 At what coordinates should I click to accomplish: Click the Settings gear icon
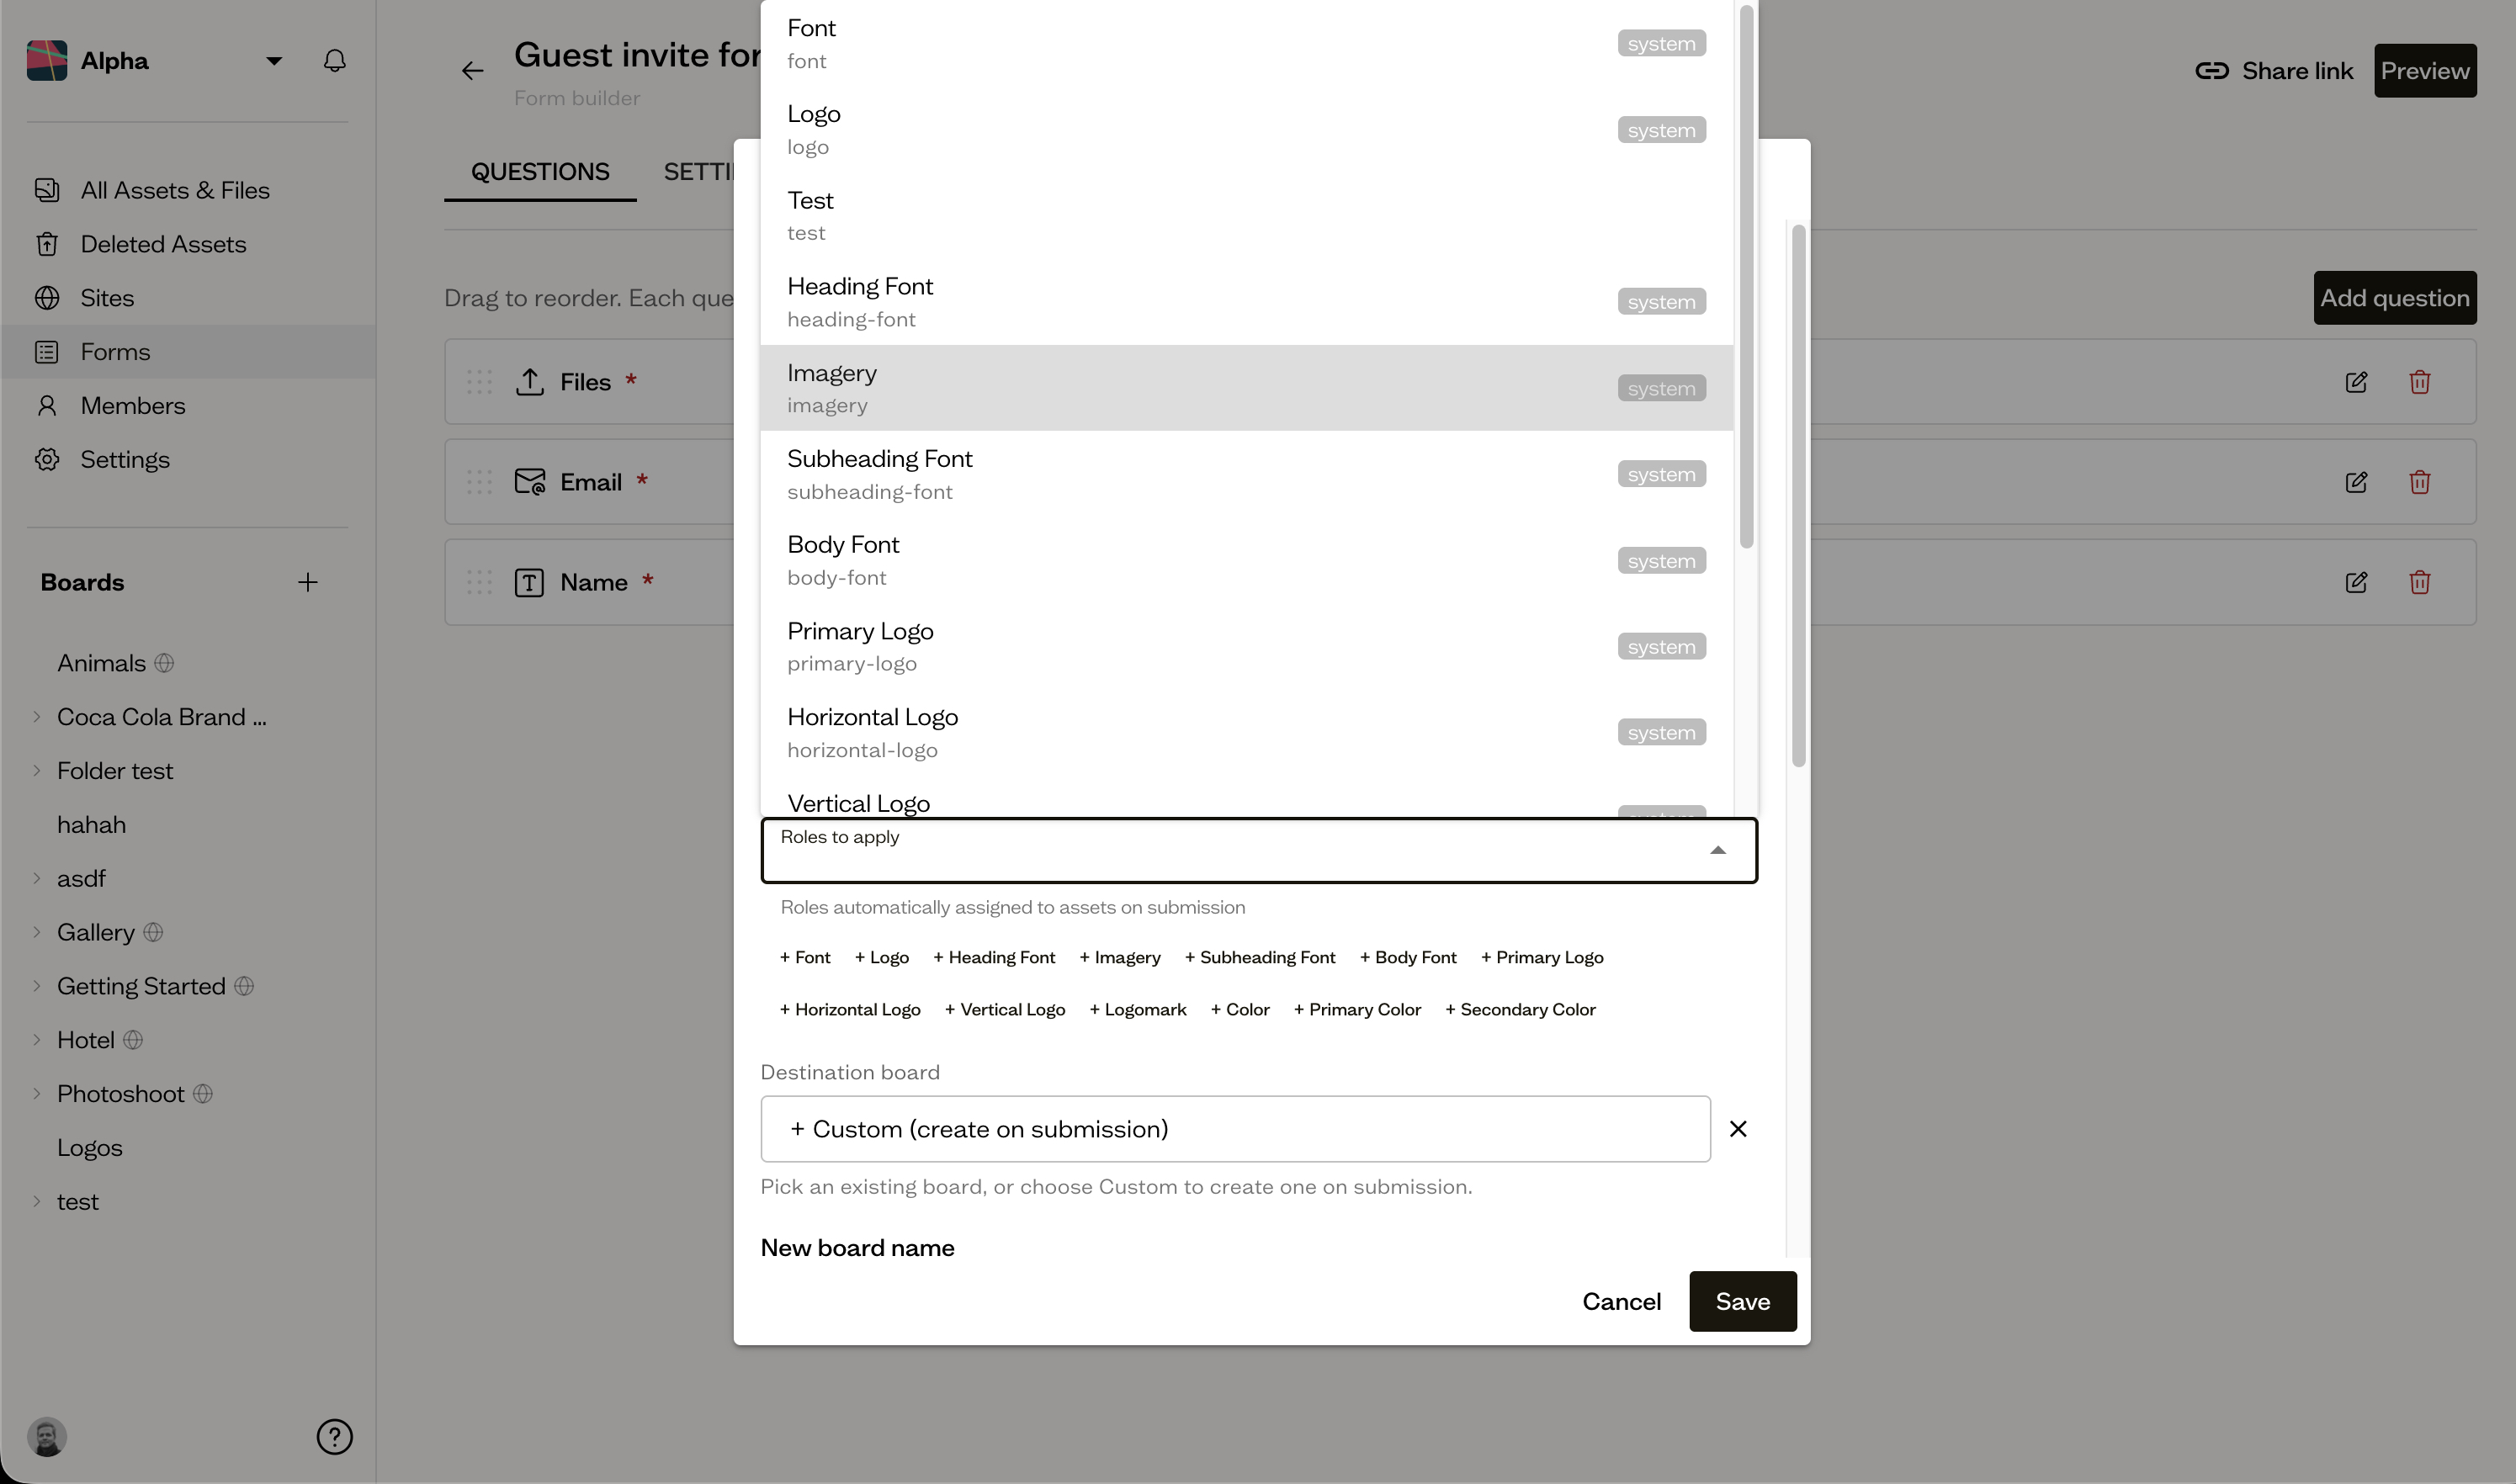tap(47, 459)
